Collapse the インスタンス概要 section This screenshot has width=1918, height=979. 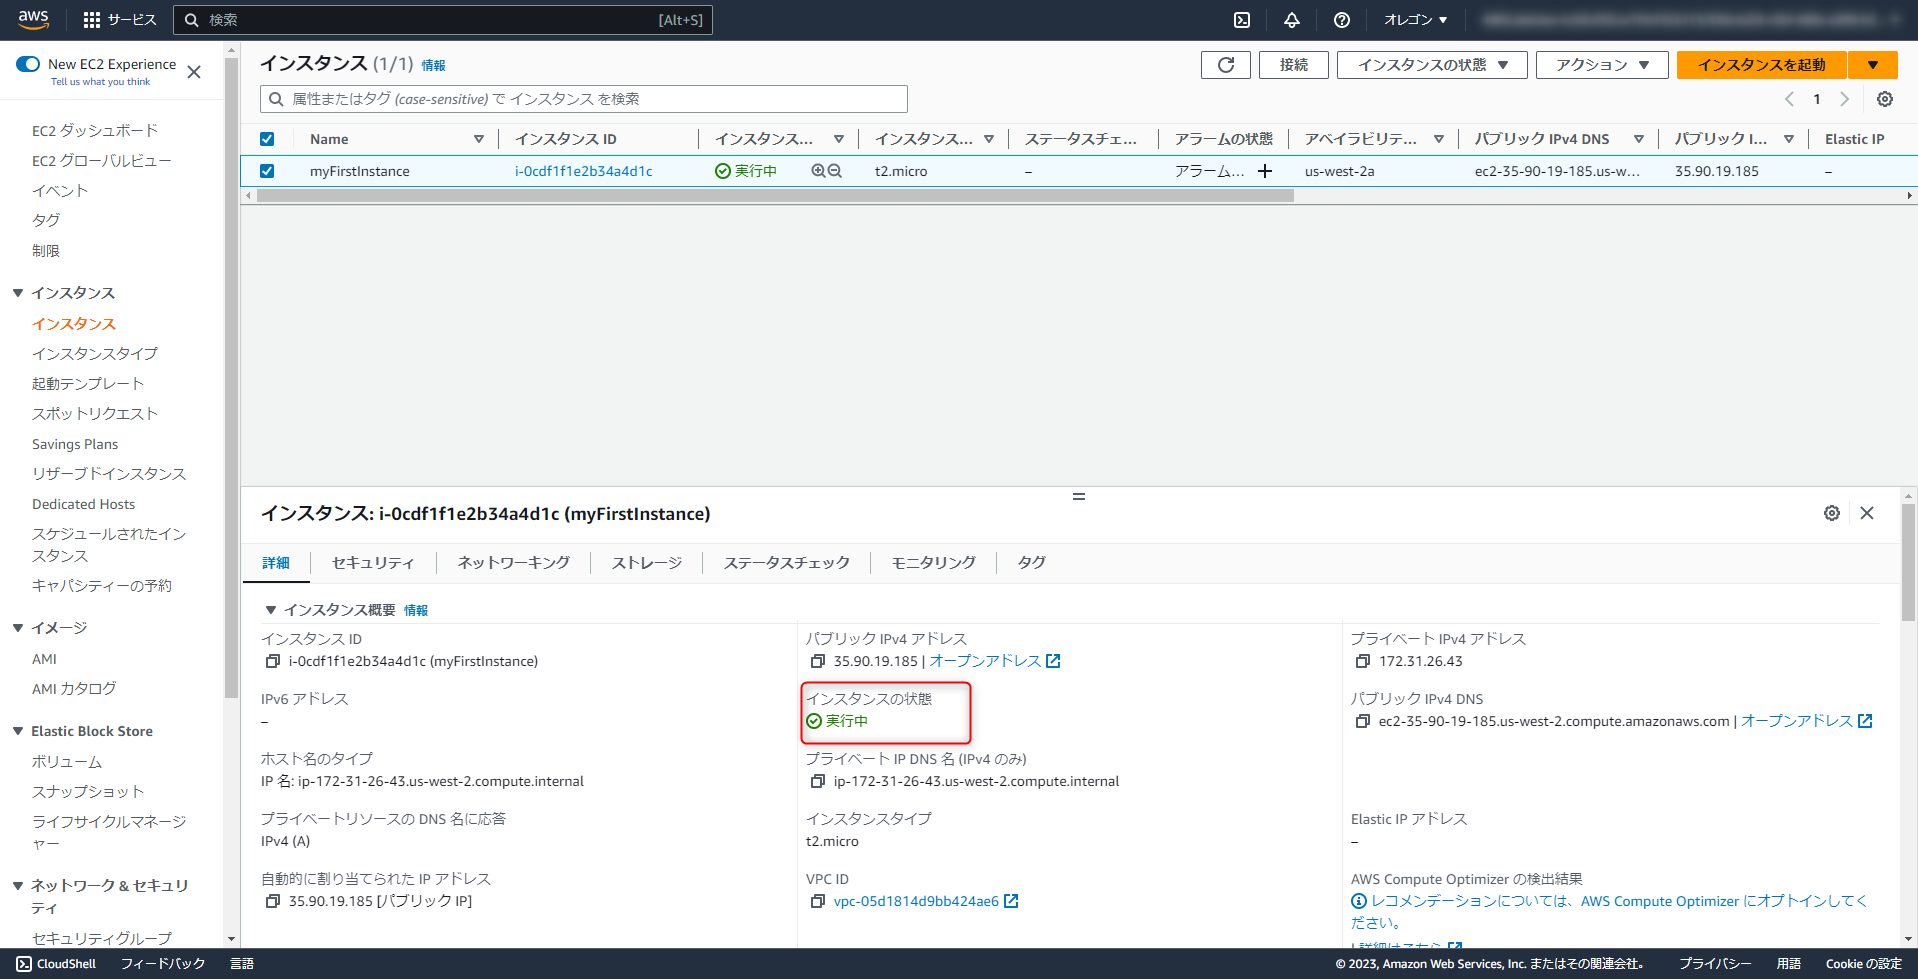tap(270, 609)
